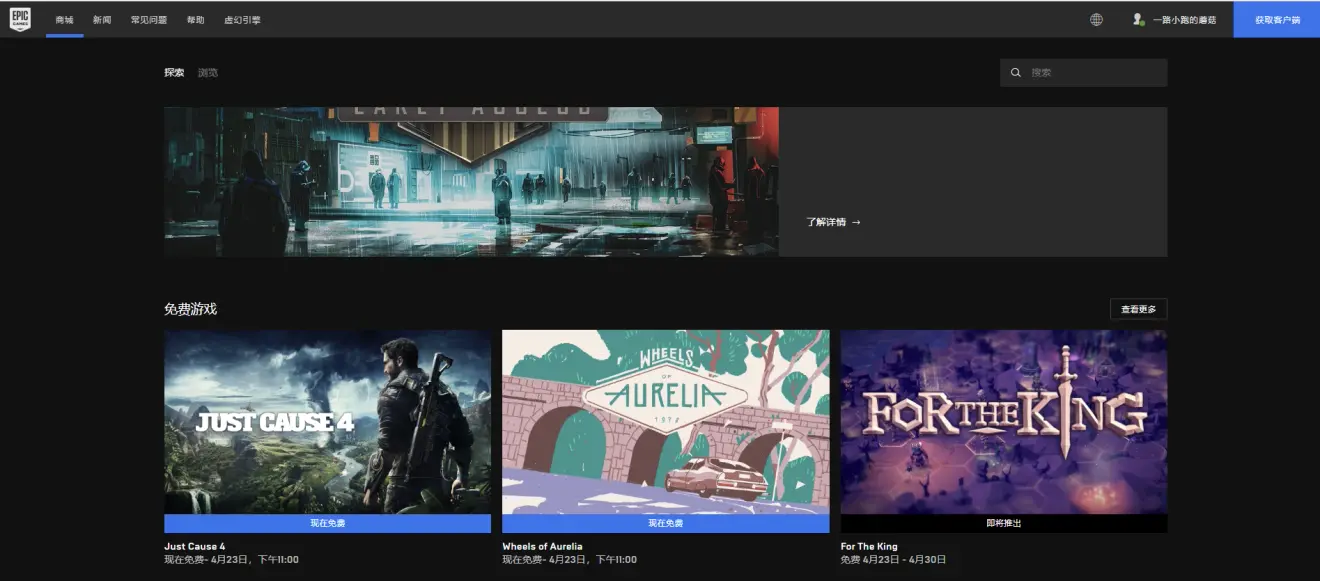Open the 商城 store tab
Screen dimensions: 1320x581
[65, 20]
